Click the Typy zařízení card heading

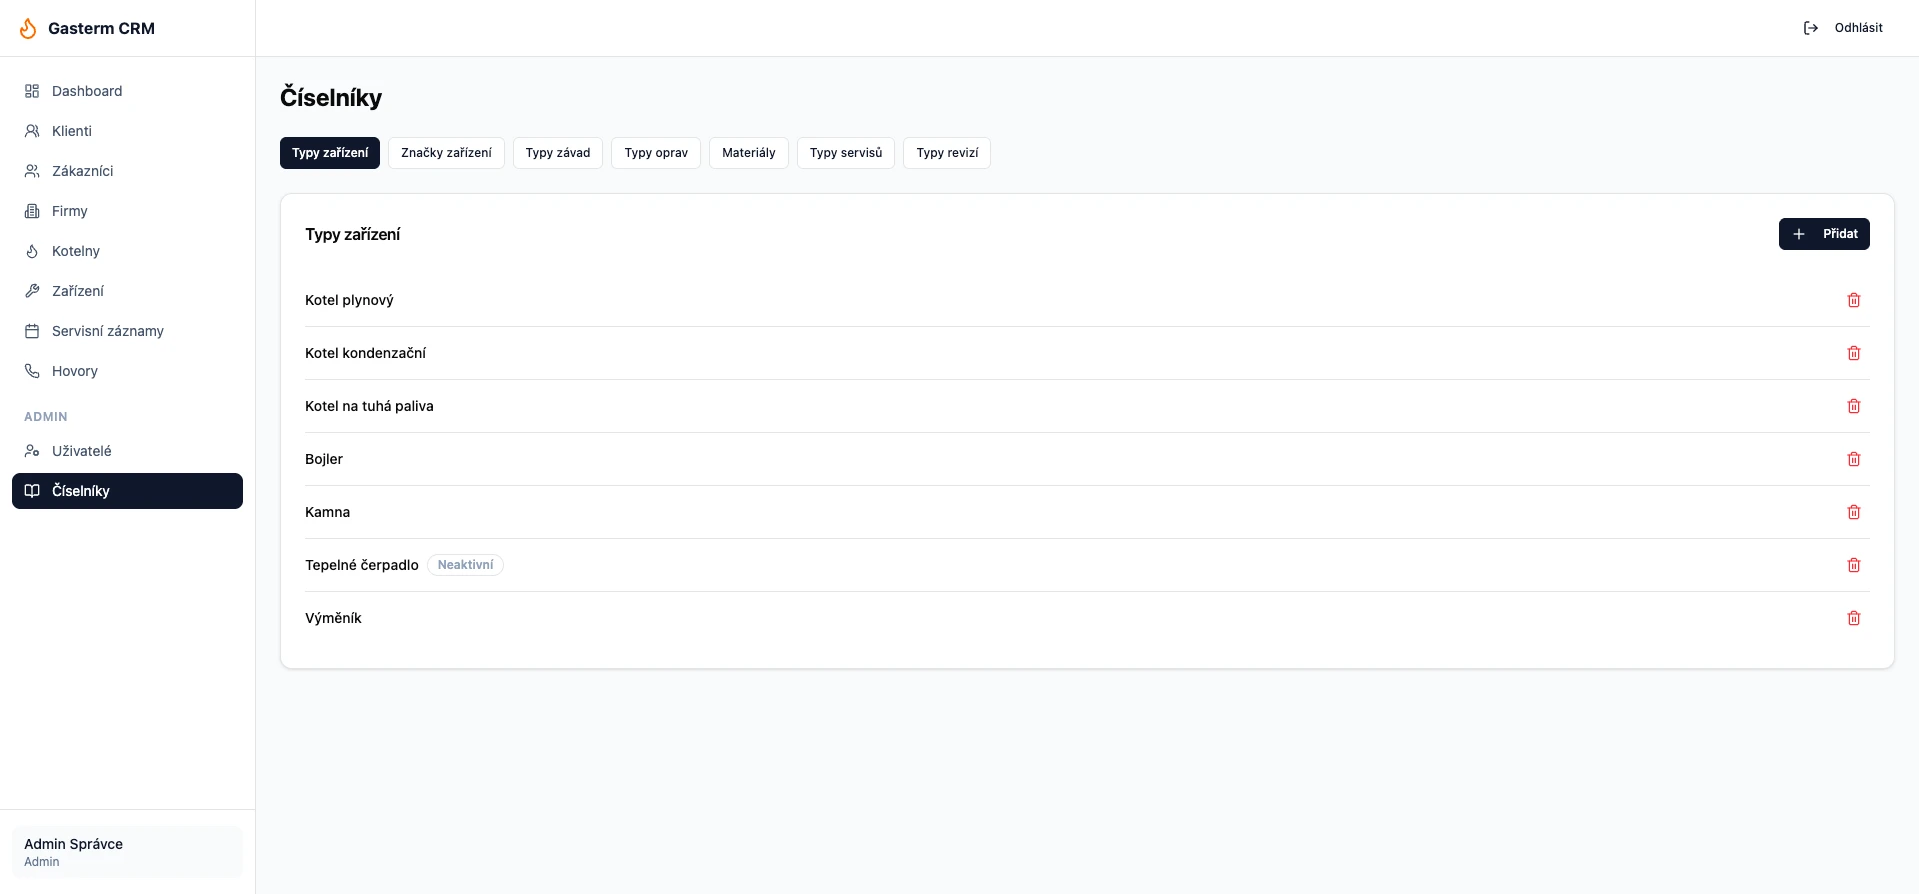[x=352, y=234]
